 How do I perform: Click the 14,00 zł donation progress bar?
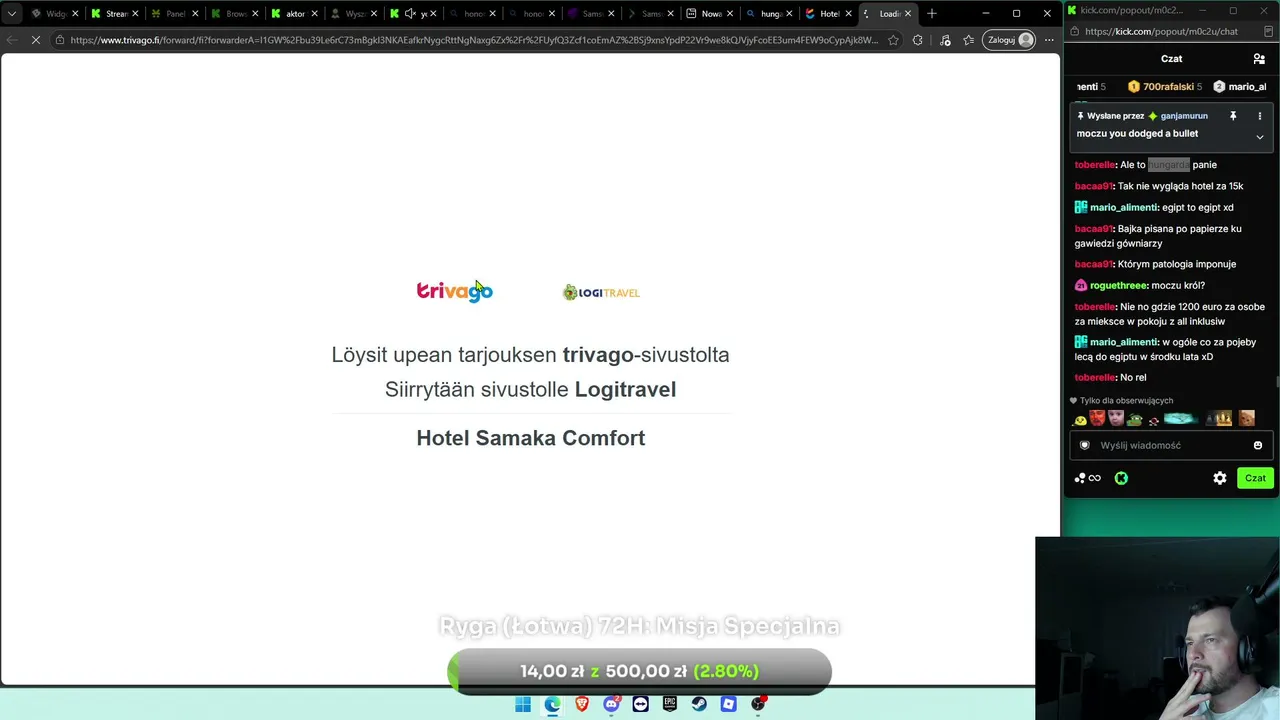(639, 671)
